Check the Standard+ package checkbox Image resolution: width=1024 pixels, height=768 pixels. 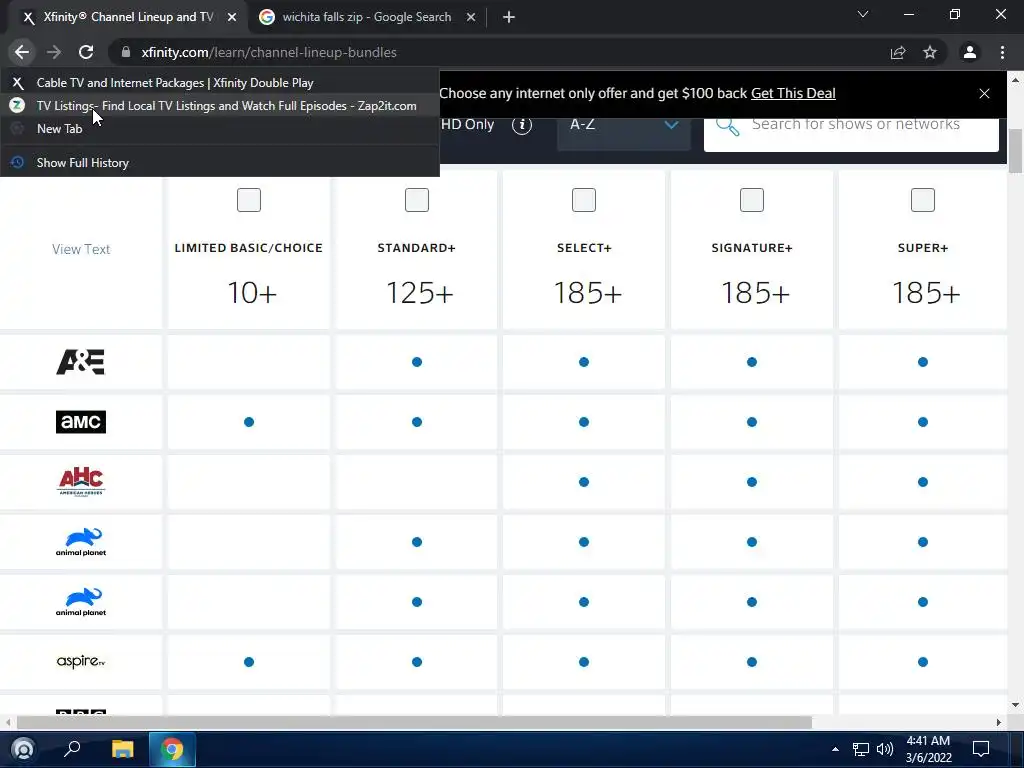(417, 200)
